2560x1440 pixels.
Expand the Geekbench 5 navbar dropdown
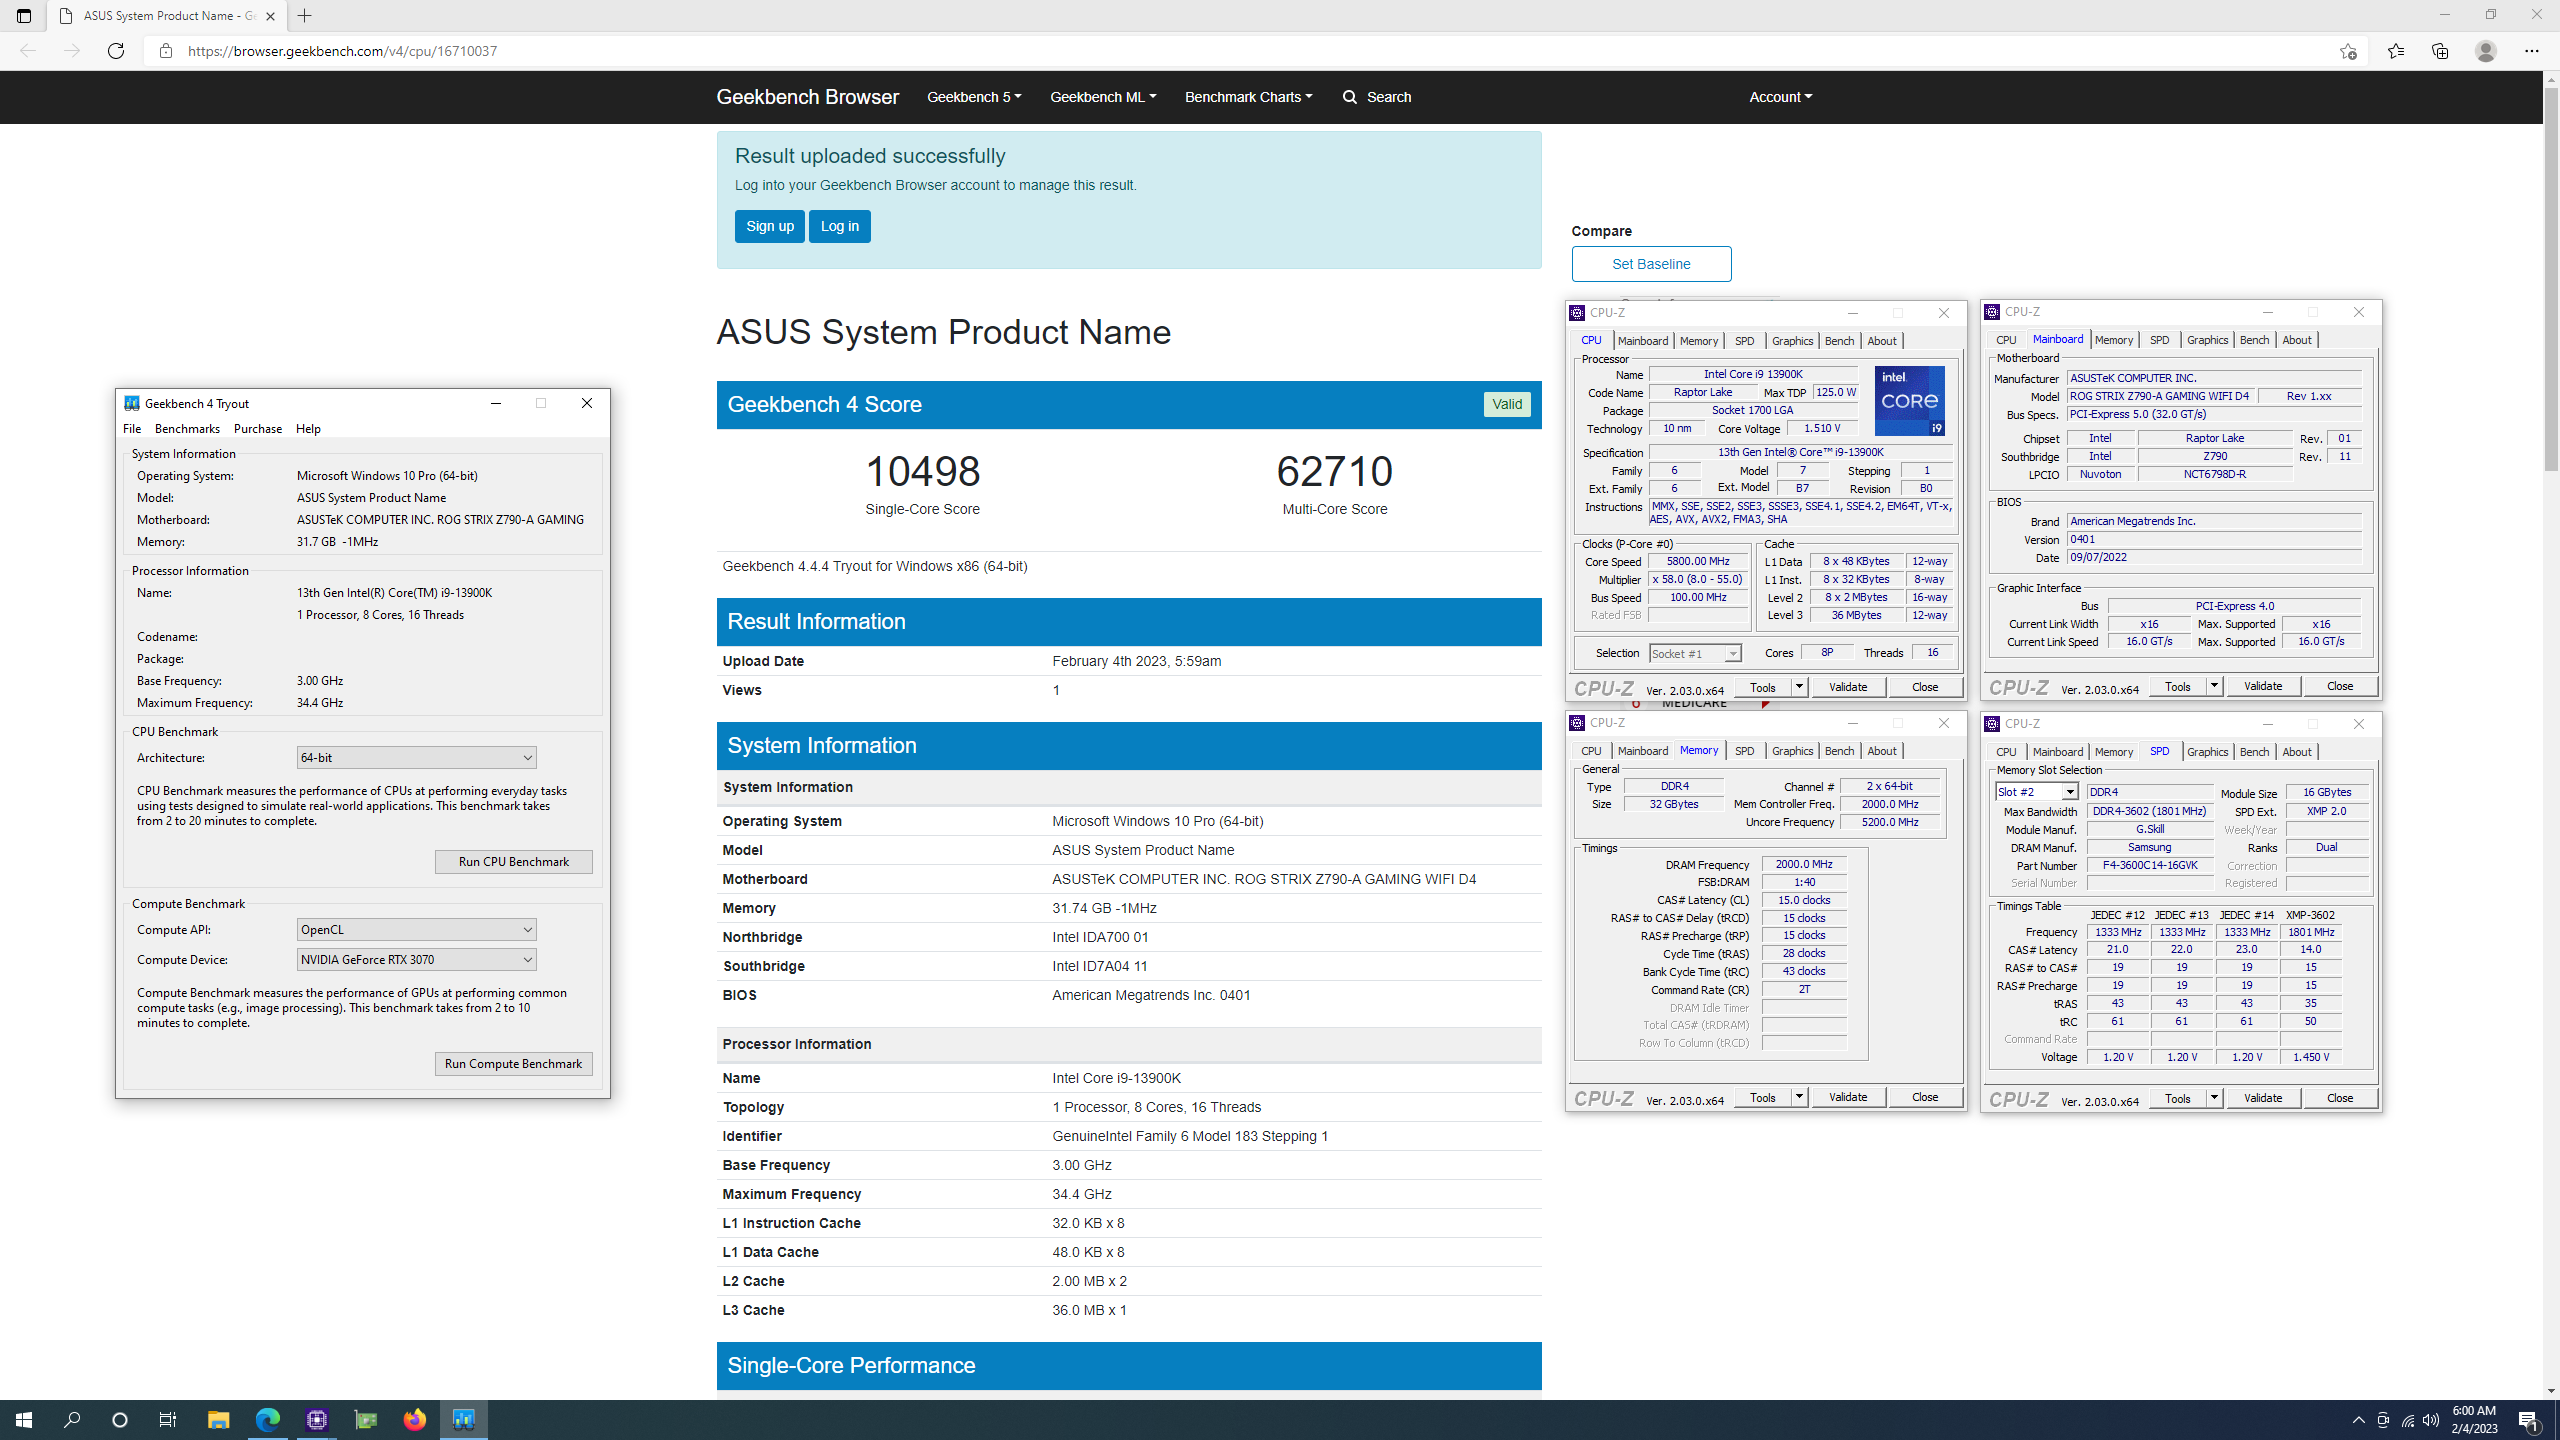[974, 97]
